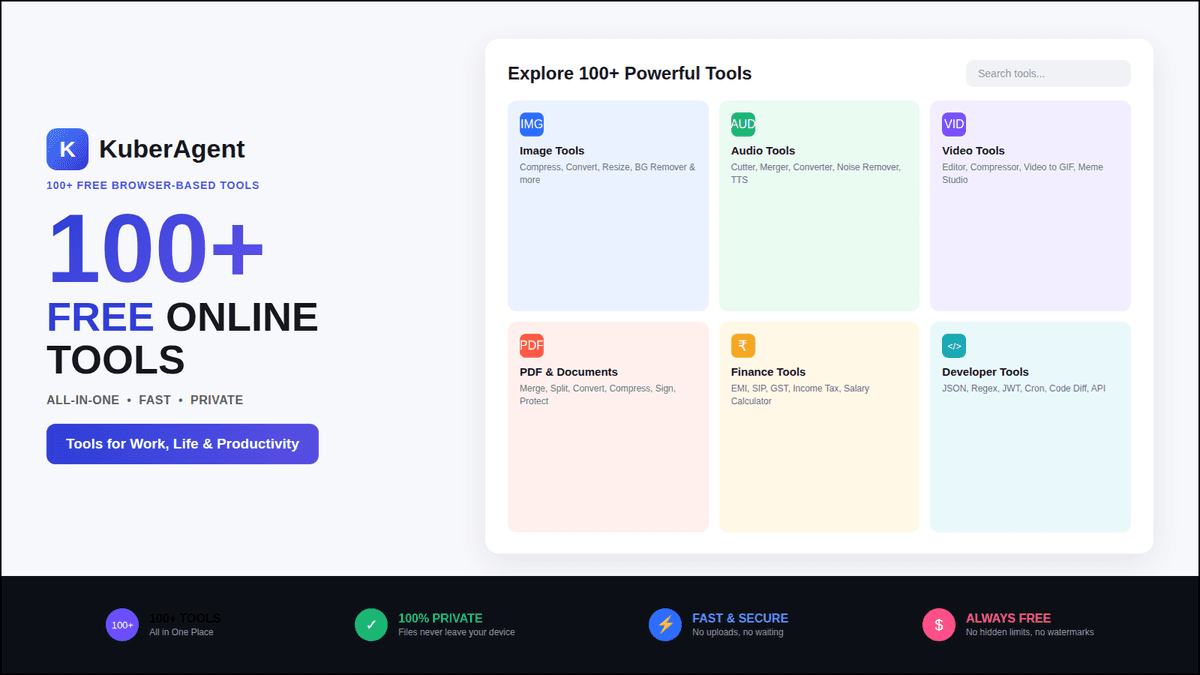Click the code brackets icon on Developer Tools card
This screenshot has height=675, width=1200.
click(x=954, y=345)
